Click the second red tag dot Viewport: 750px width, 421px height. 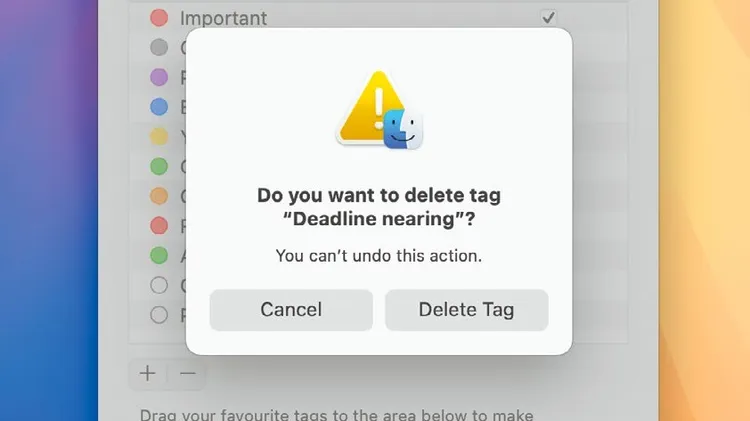pos(159,225)
